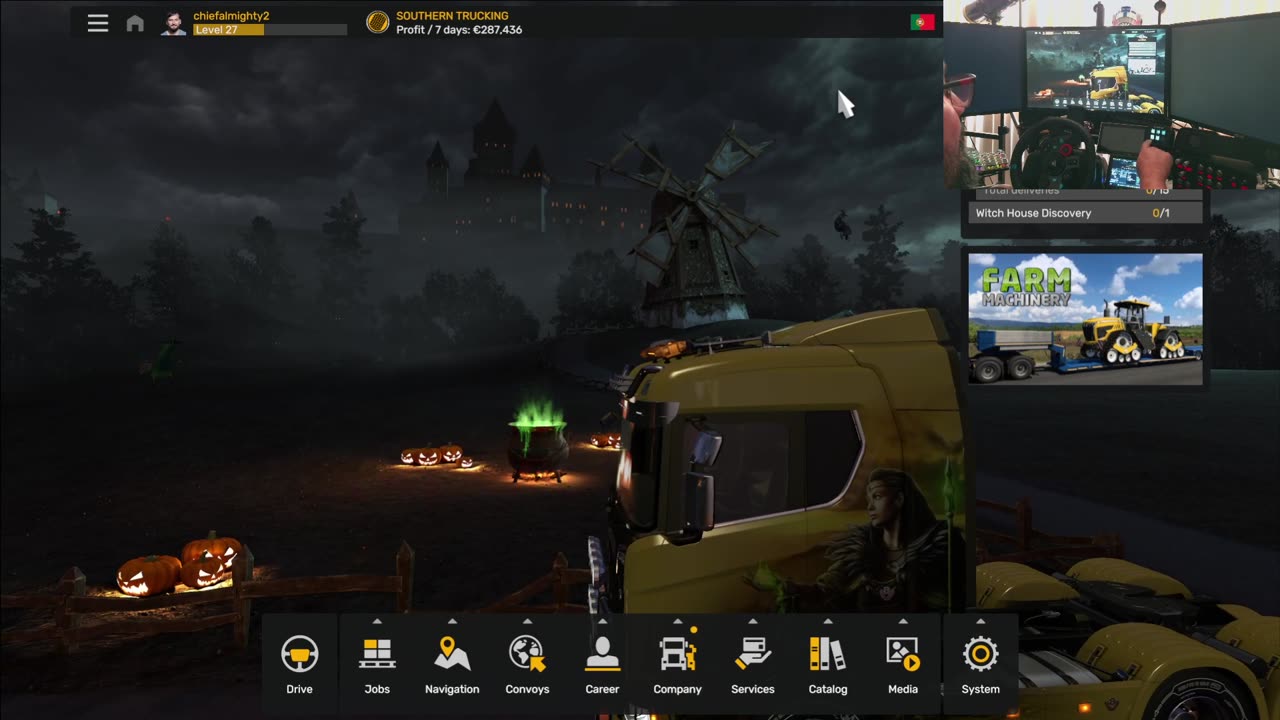The width and height of the screenshot is (1280, 720).
Task: Open the Convoys globe icon
Action: pyautogui.click(x=527, y=656)
